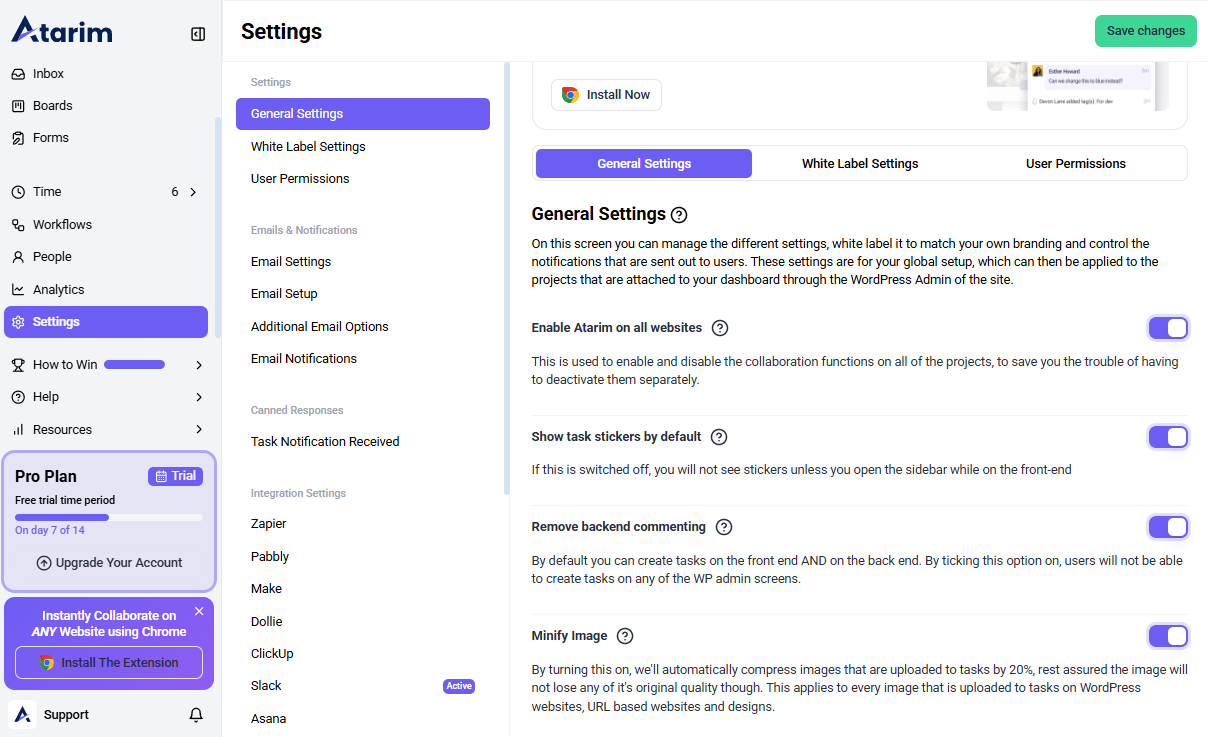
Task: Expand the How to Win section
Action: [199, 365]
